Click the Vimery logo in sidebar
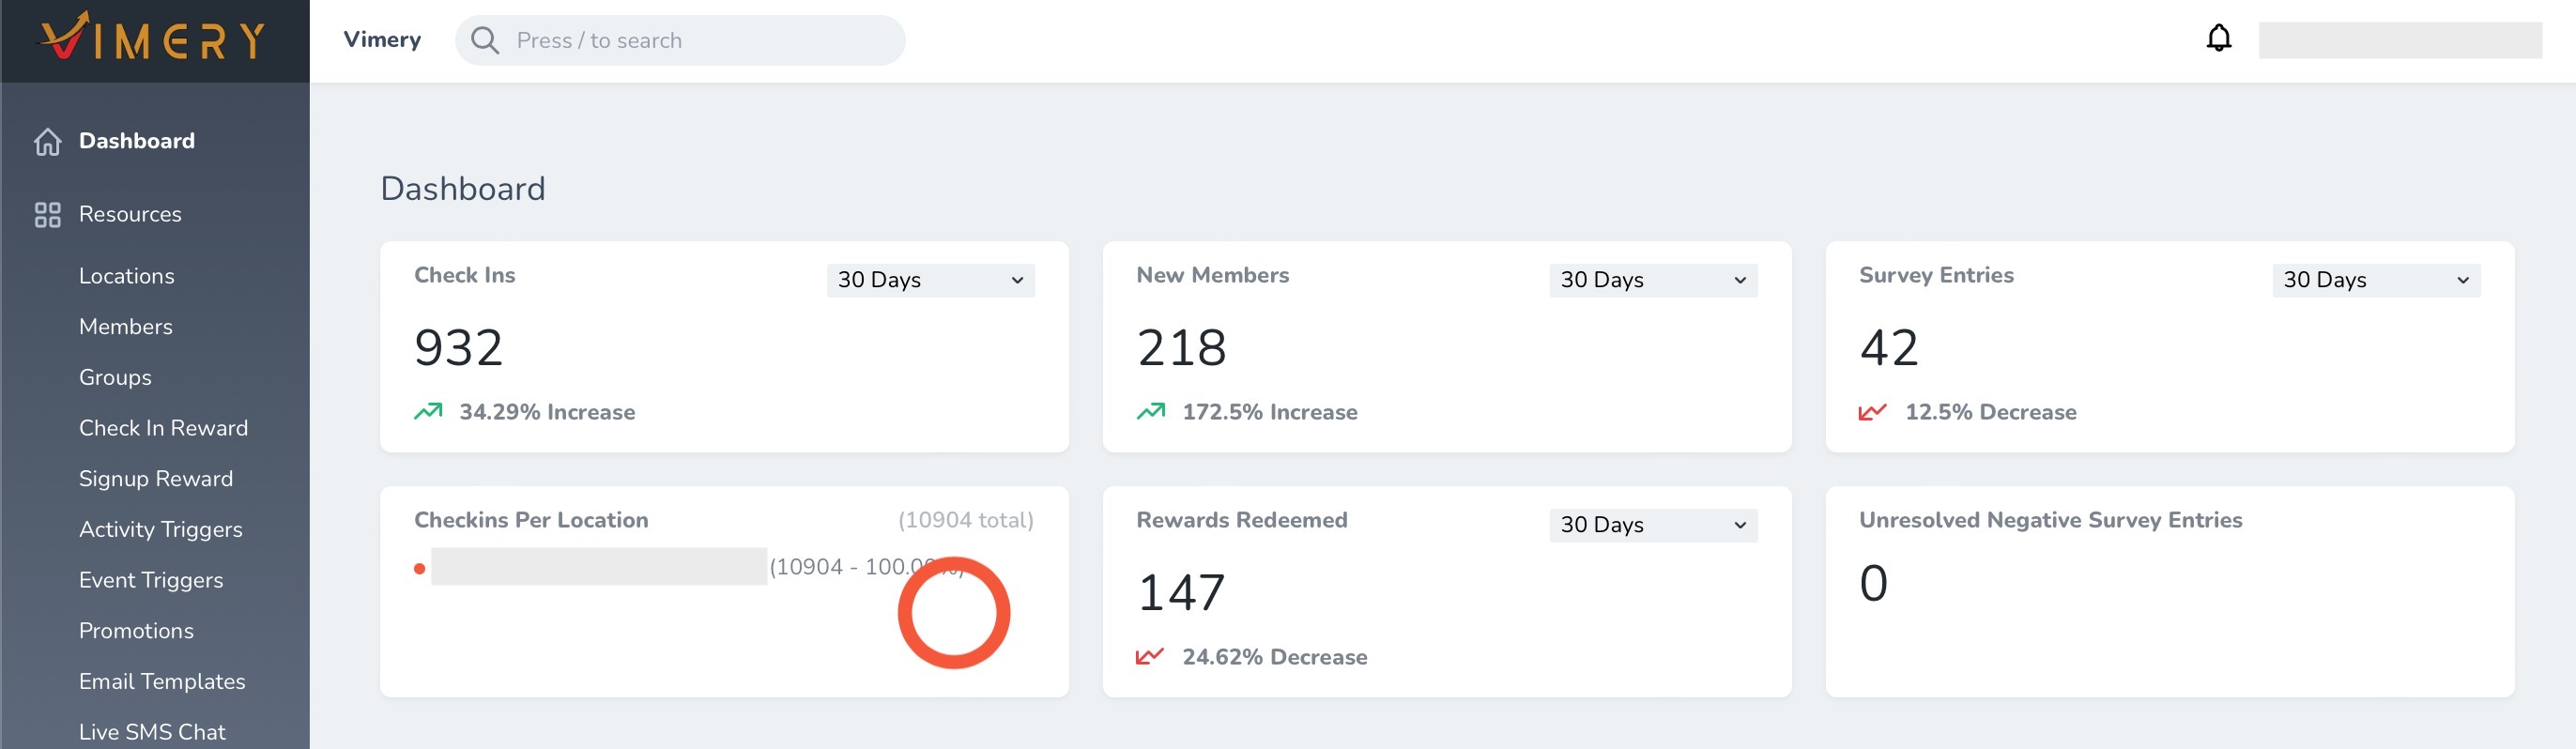2576x749 pixels. (153, 39)
